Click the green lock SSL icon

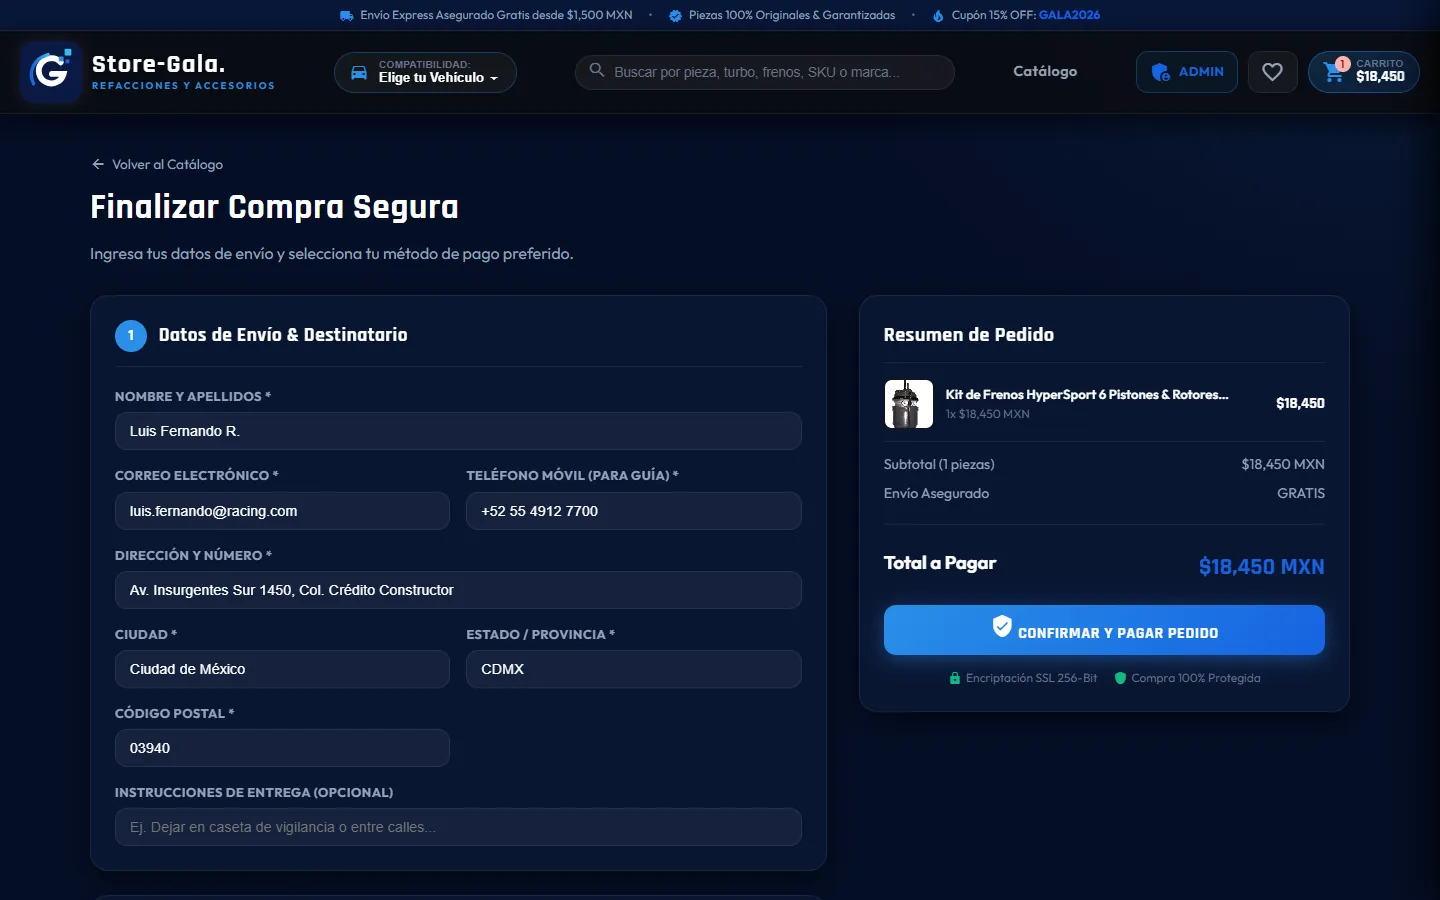pyautogui.click(x=955, y=678)
